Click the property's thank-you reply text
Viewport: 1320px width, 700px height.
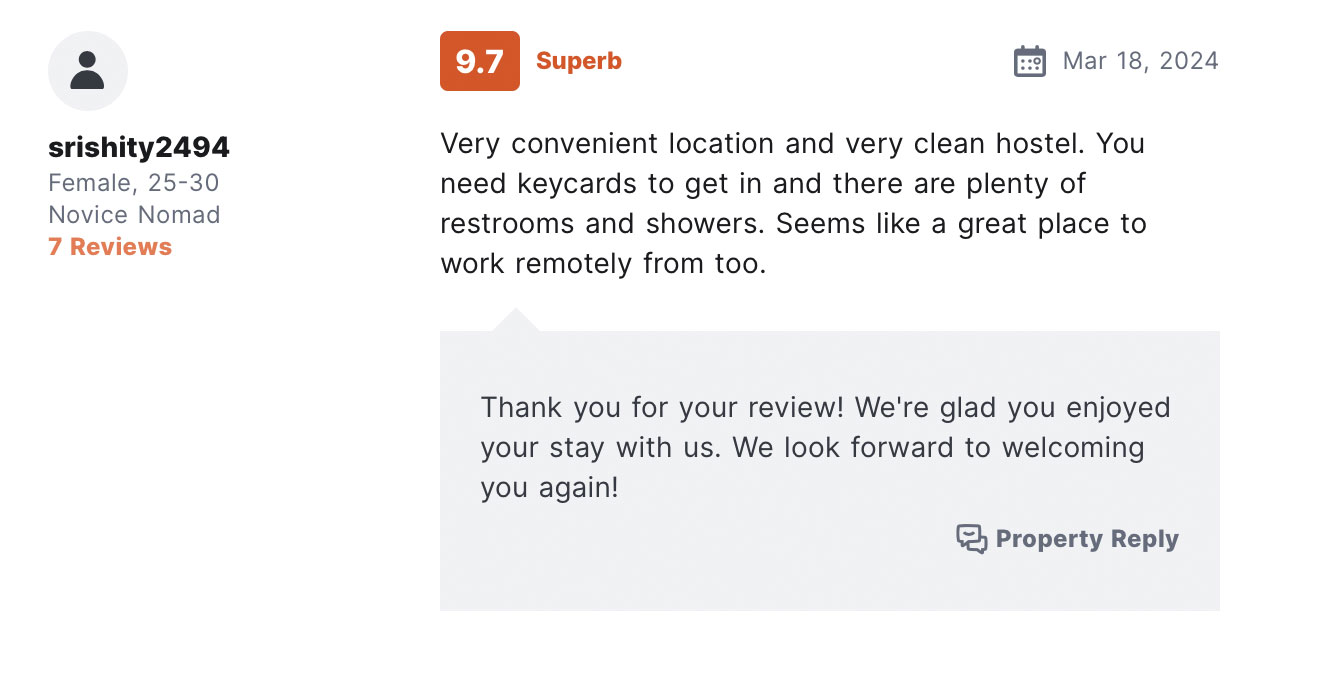click(x=825, y=448)
